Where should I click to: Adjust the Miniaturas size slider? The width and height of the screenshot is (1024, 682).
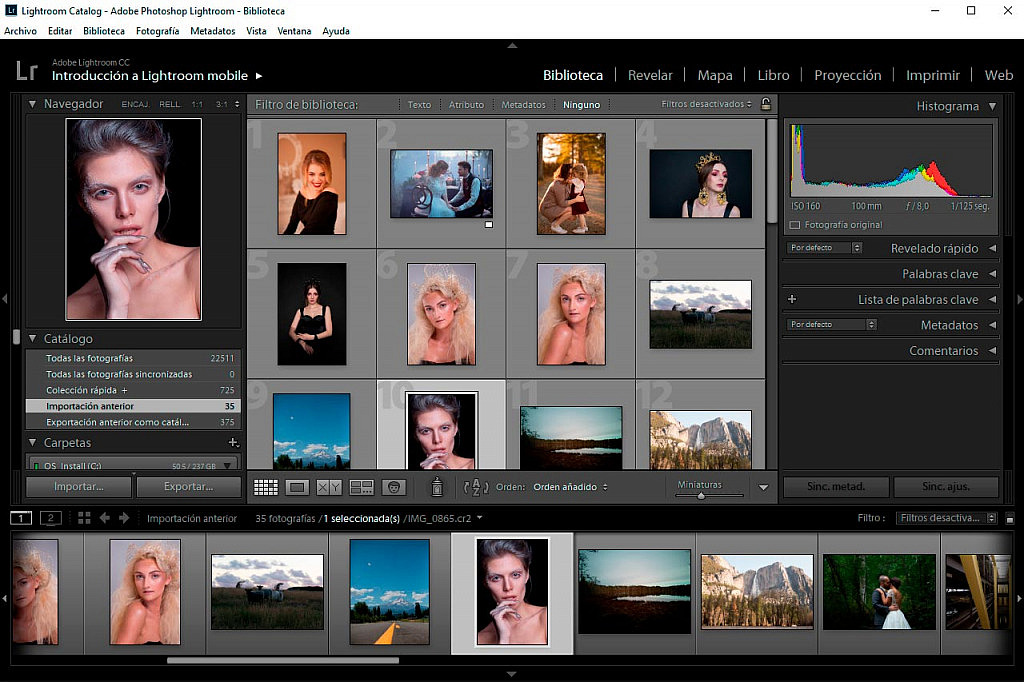pyautogui.click(x=700, y=494)
